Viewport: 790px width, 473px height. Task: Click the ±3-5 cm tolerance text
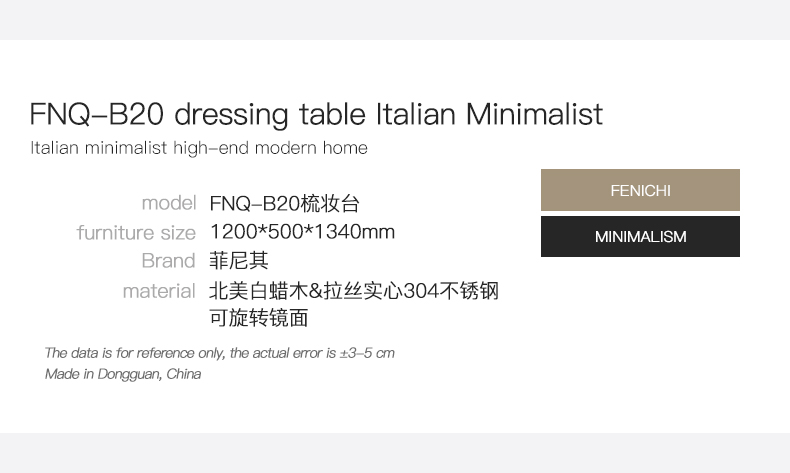[x=367, y=353]
